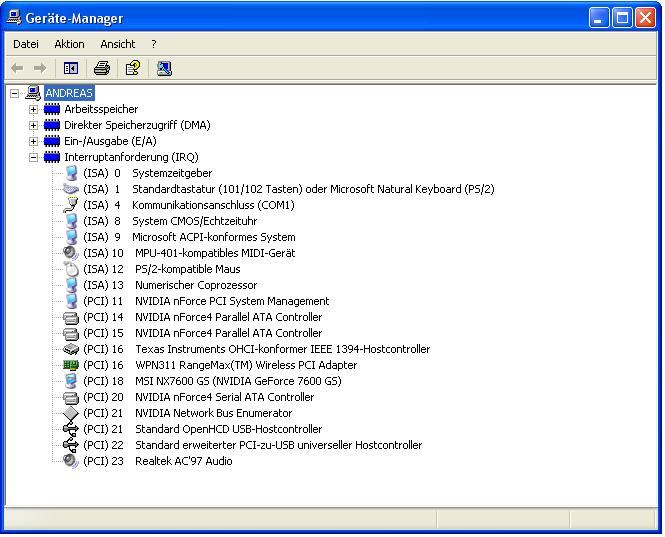
Task: Select Interruptanforderung (IRQ) tree label
Action: [131, 157]
